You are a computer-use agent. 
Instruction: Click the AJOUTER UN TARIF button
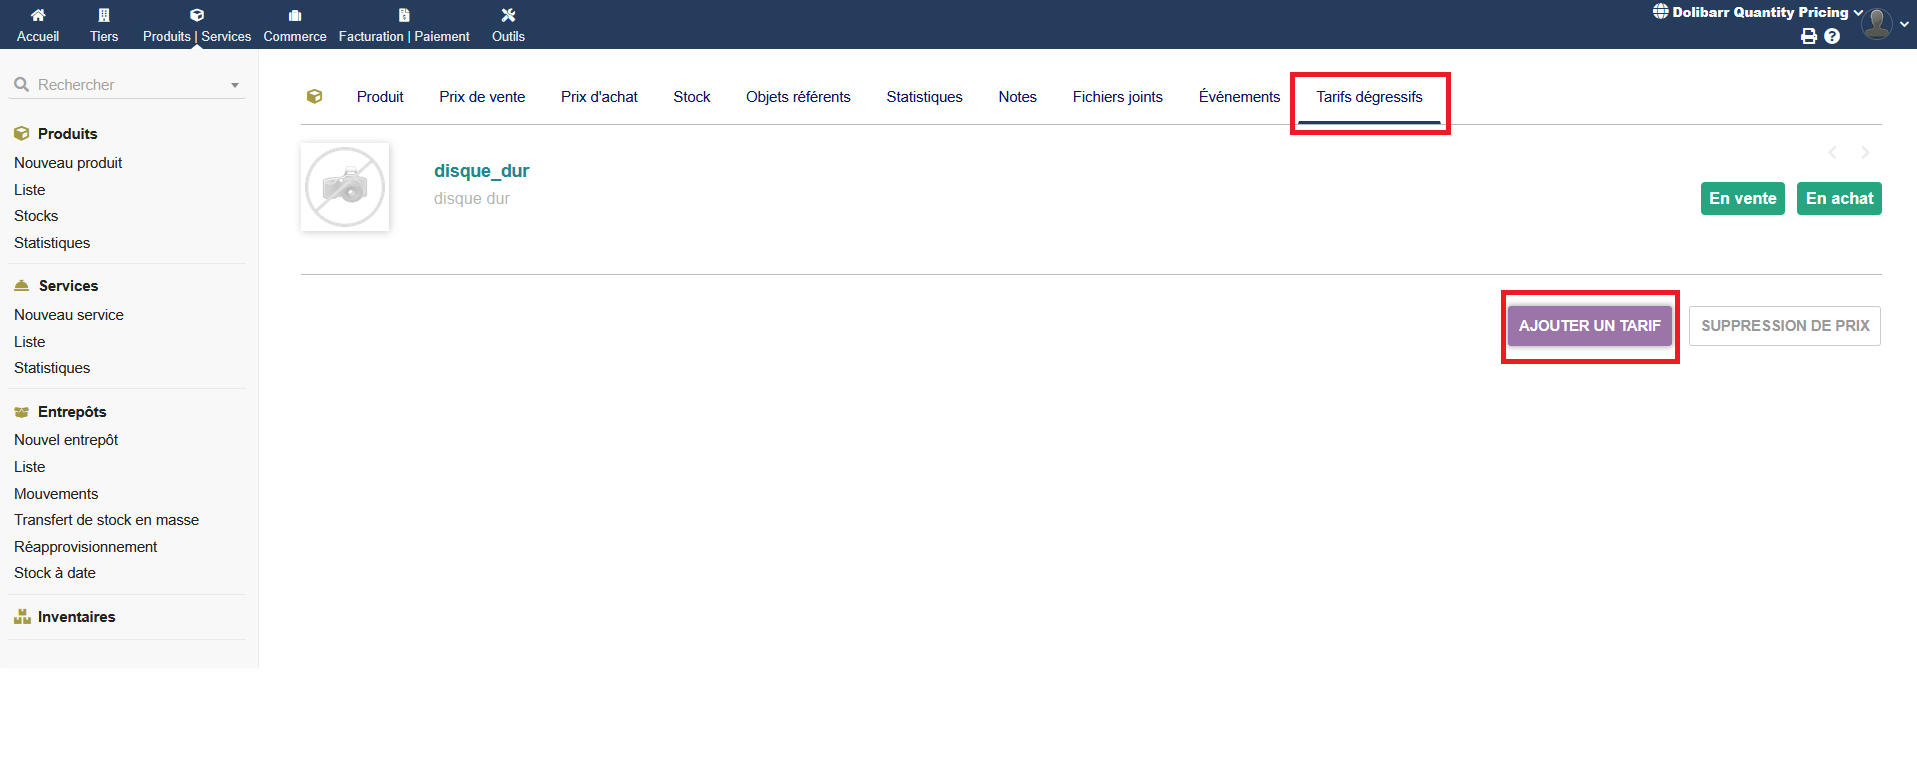1589,326
